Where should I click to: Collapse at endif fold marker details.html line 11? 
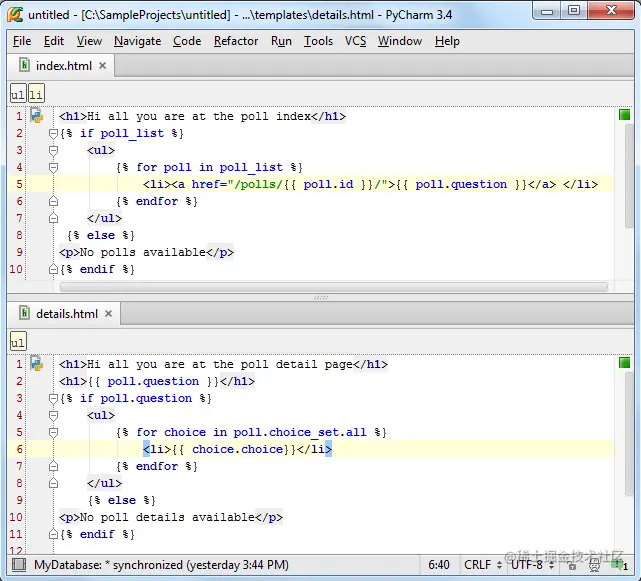53,534
